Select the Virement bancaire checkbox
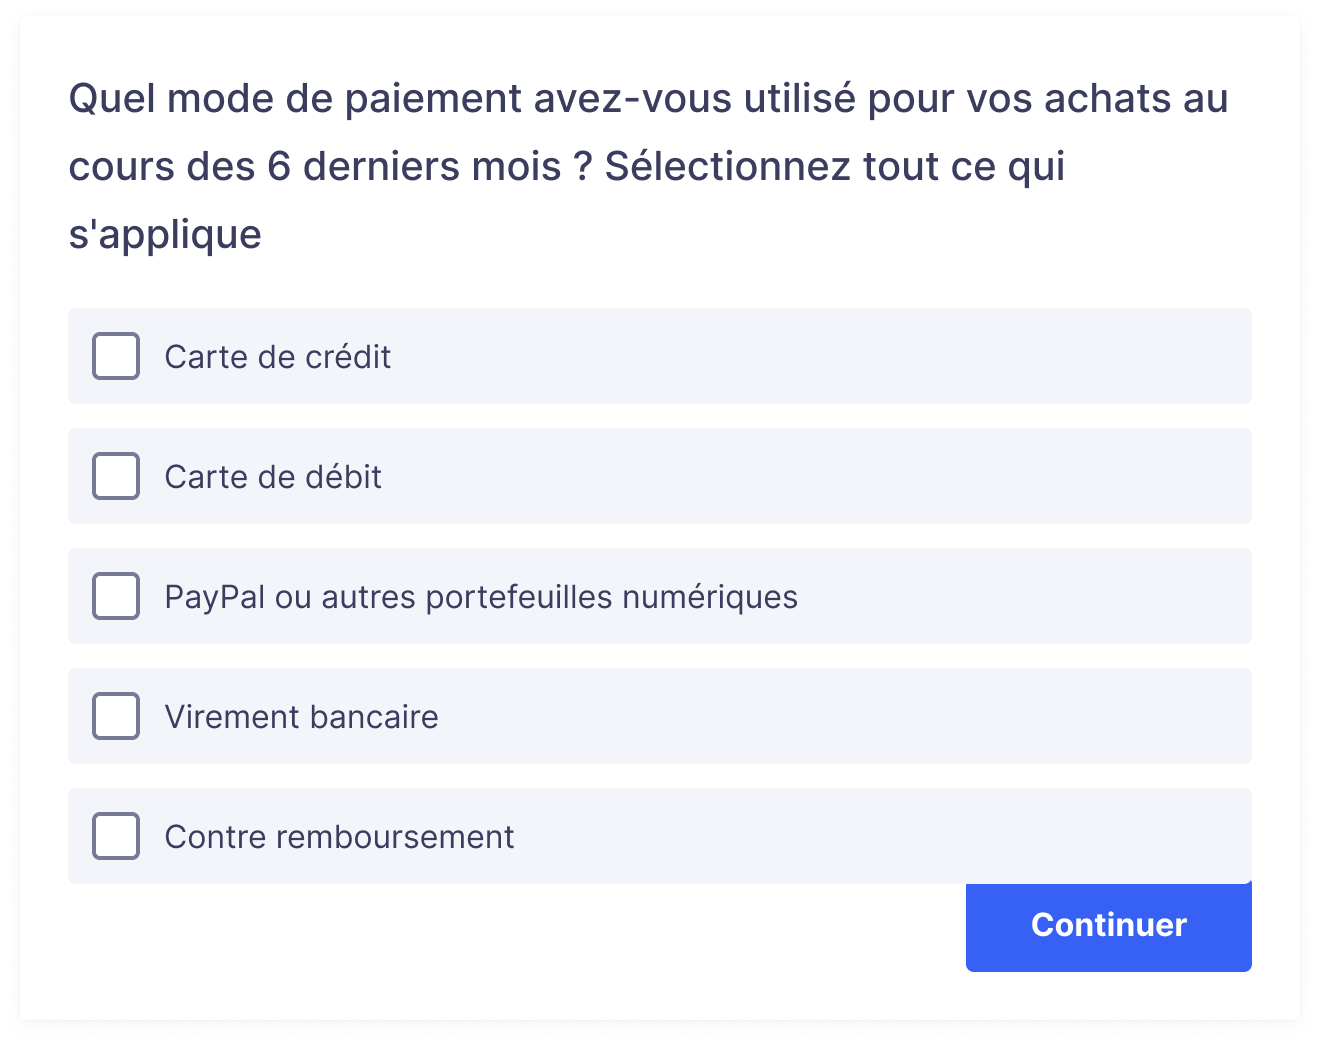Viewport: 1320px width, 1044px height. 116,716
